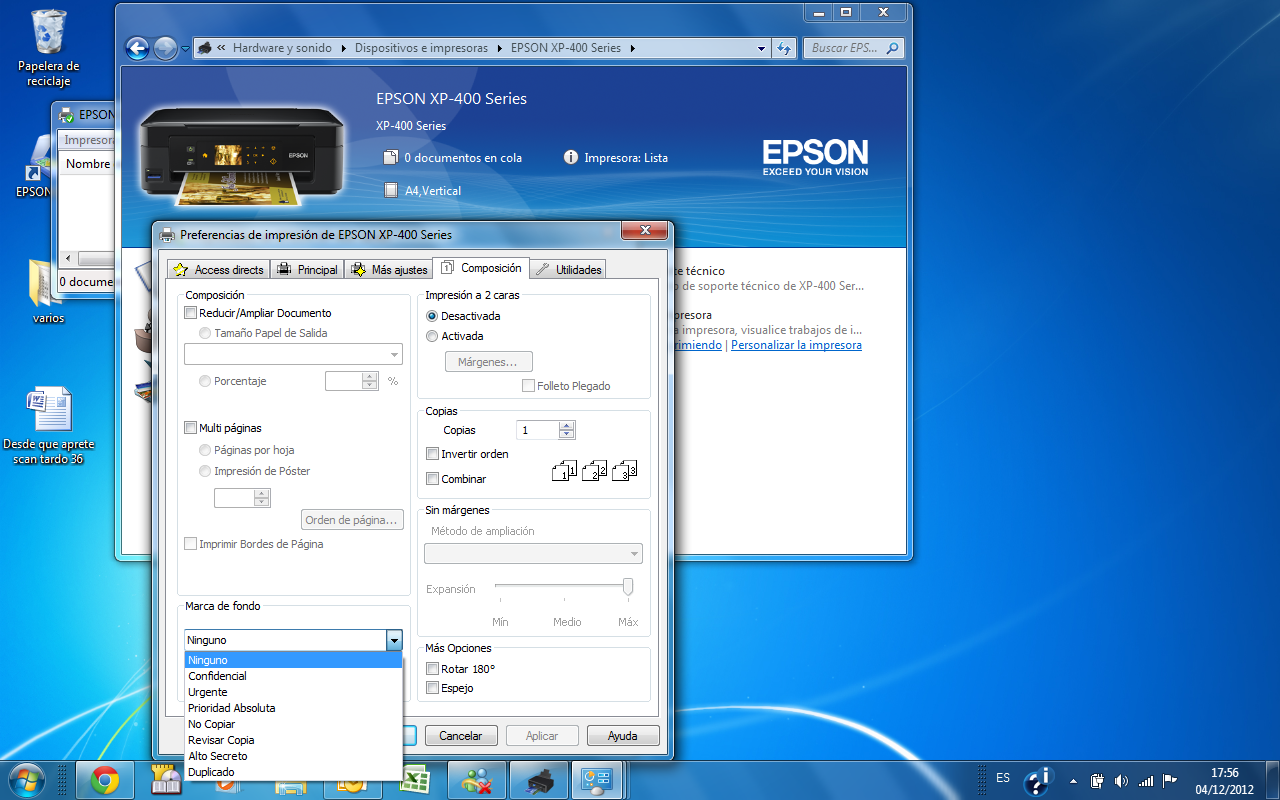Expand the address bar history dropdown
Viewport: 1280px width, 800px height.
(761, 48)
